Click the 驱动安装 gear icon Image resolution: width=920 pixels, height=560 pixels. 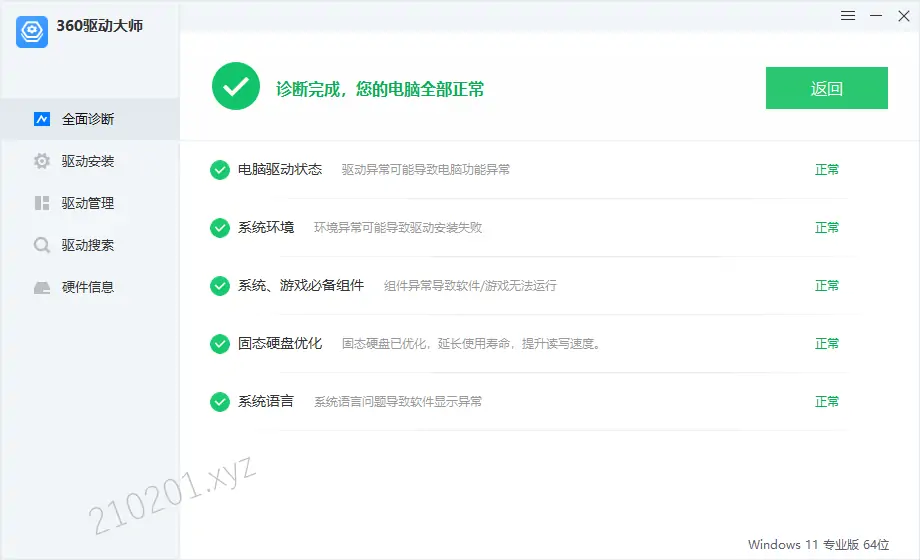click(42, 161)
